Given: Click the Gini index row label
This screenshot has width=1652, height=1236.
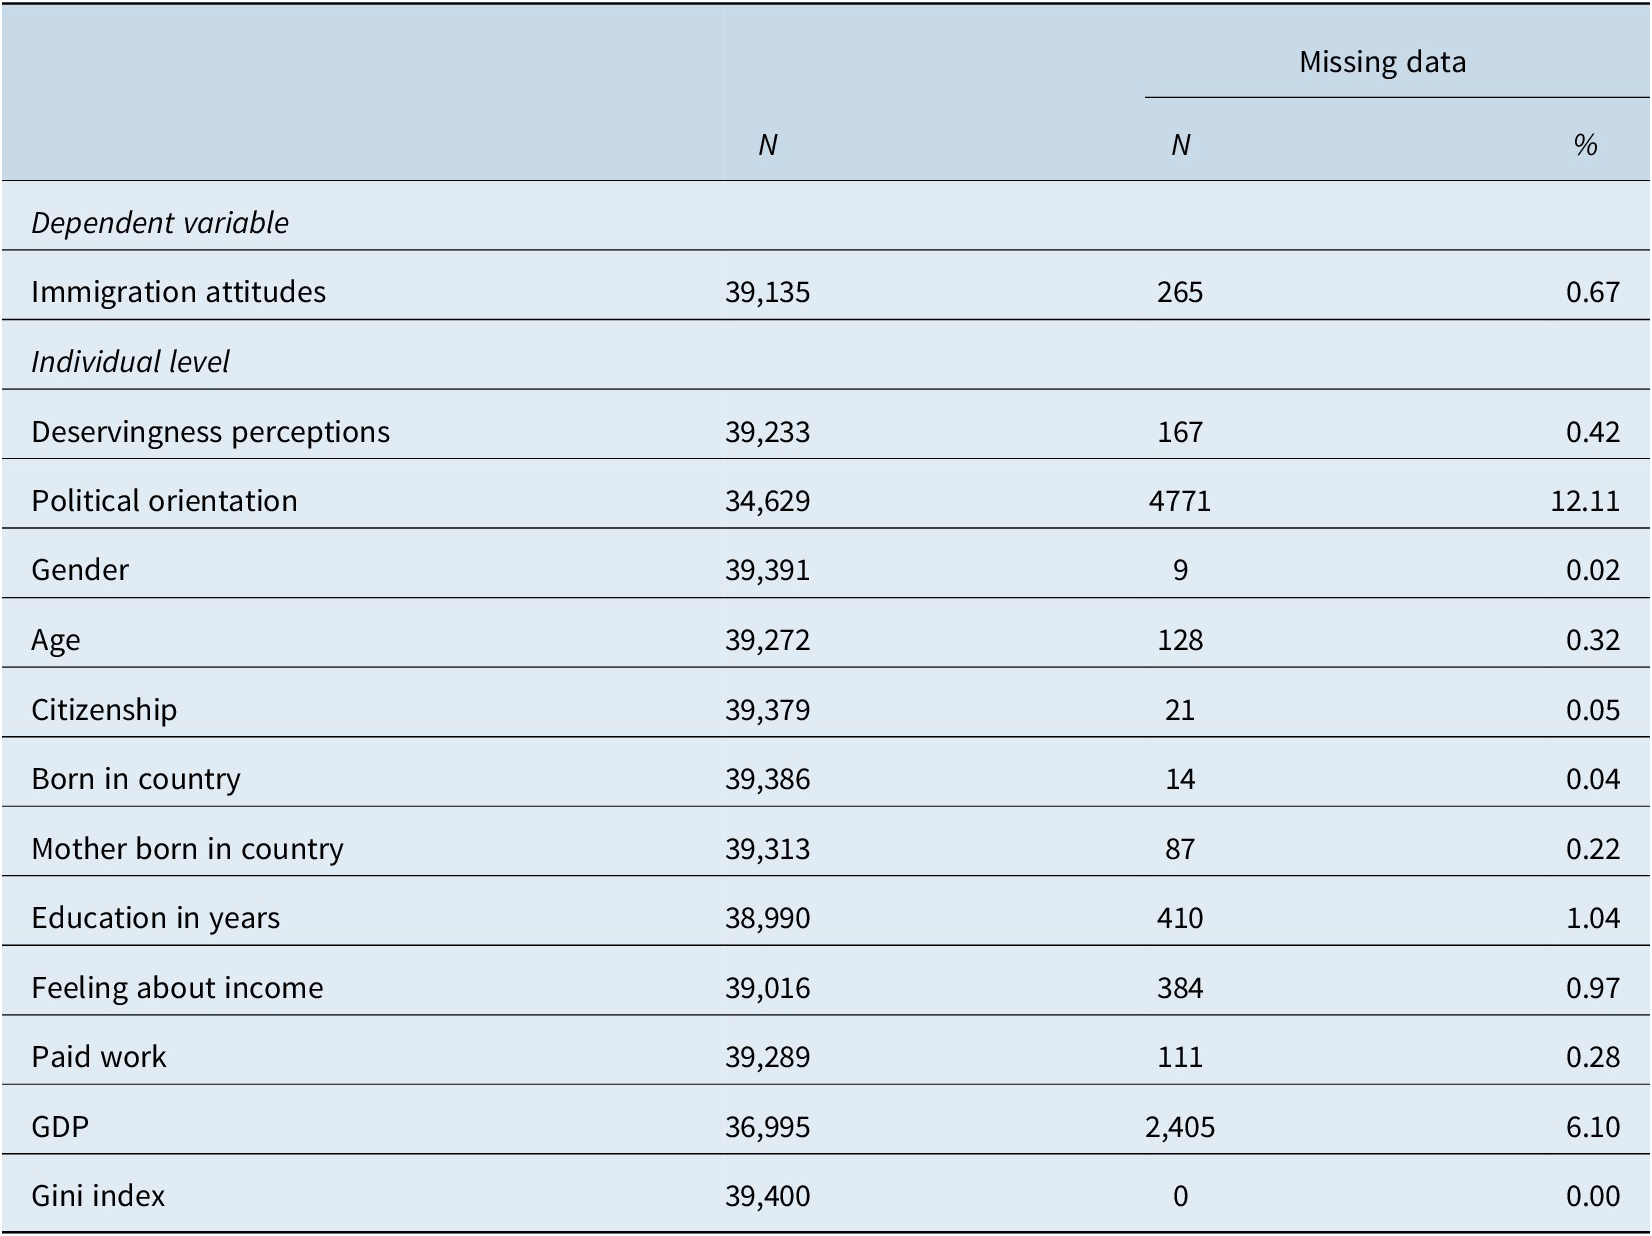Looking at the screenshot, I should pyautogui.click(x=98, y=1195).
